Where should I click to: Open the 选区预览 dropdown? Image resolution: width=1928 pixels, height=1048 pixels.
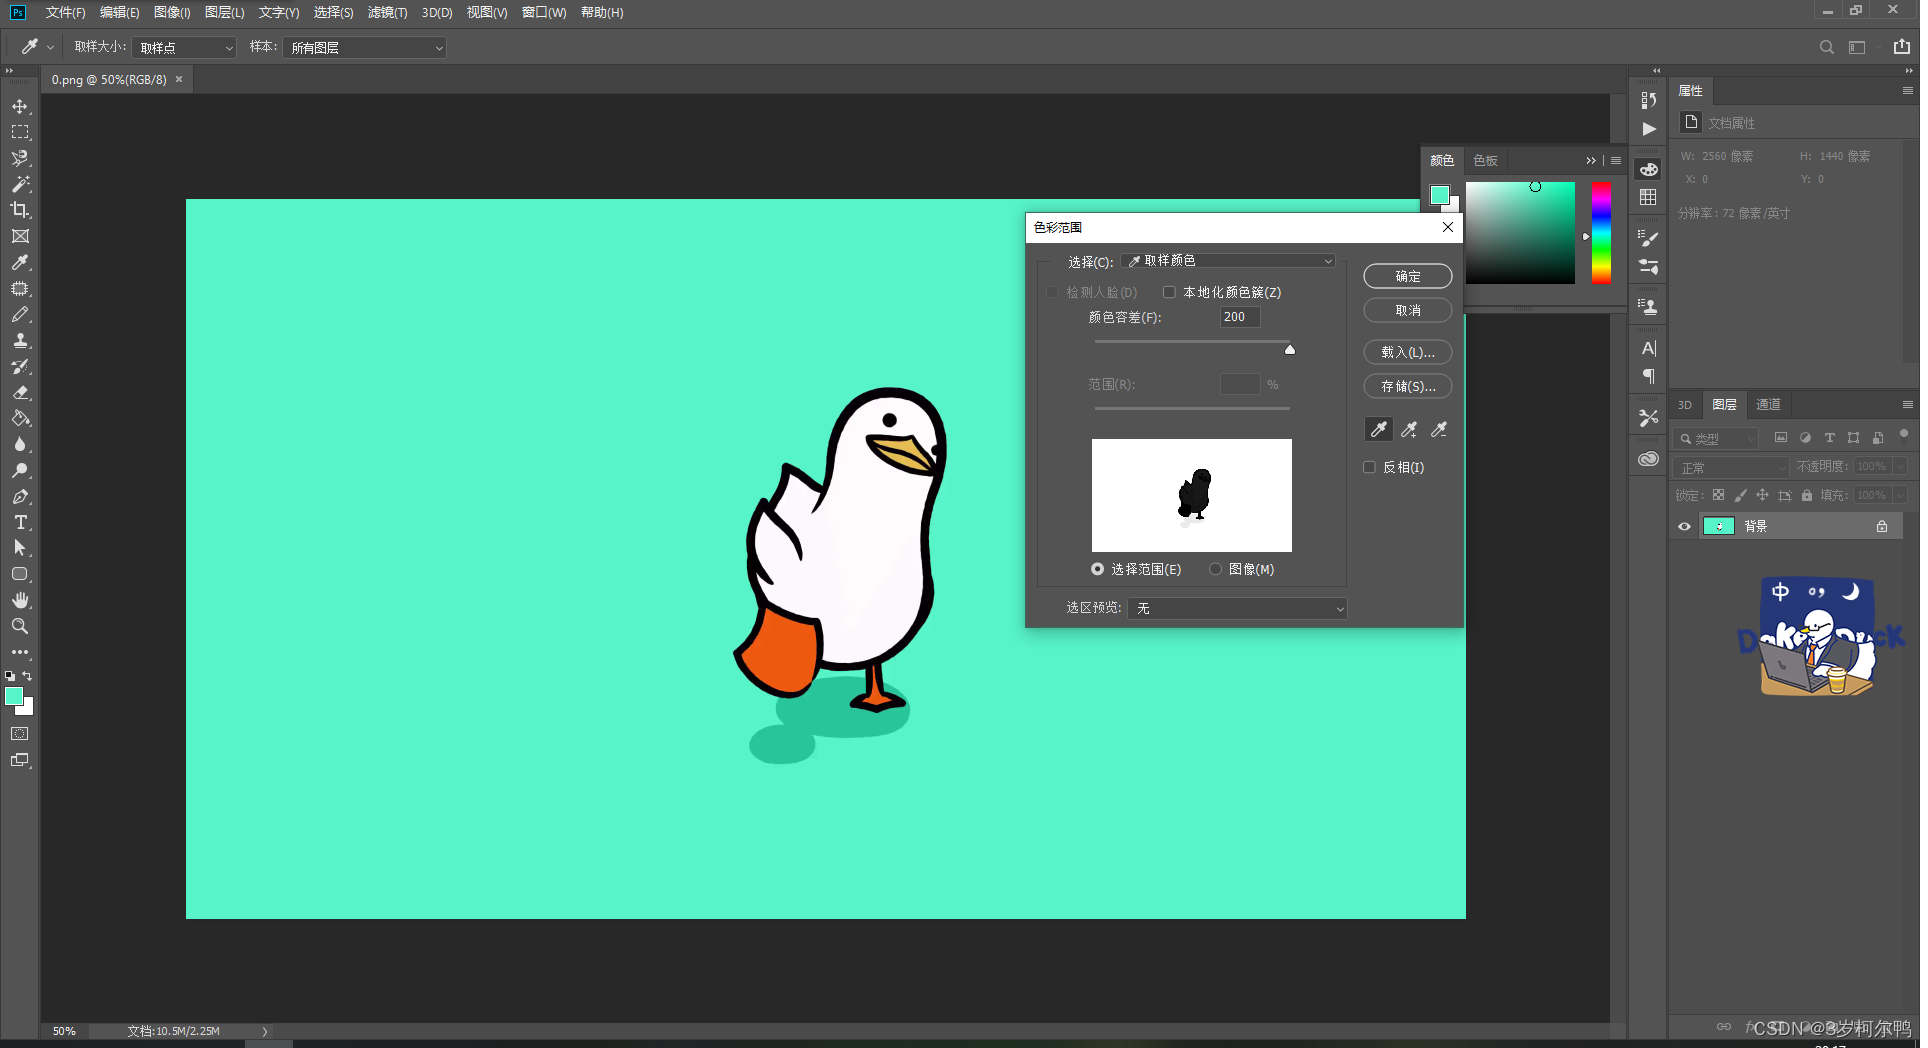click(x=1238, y=608)
